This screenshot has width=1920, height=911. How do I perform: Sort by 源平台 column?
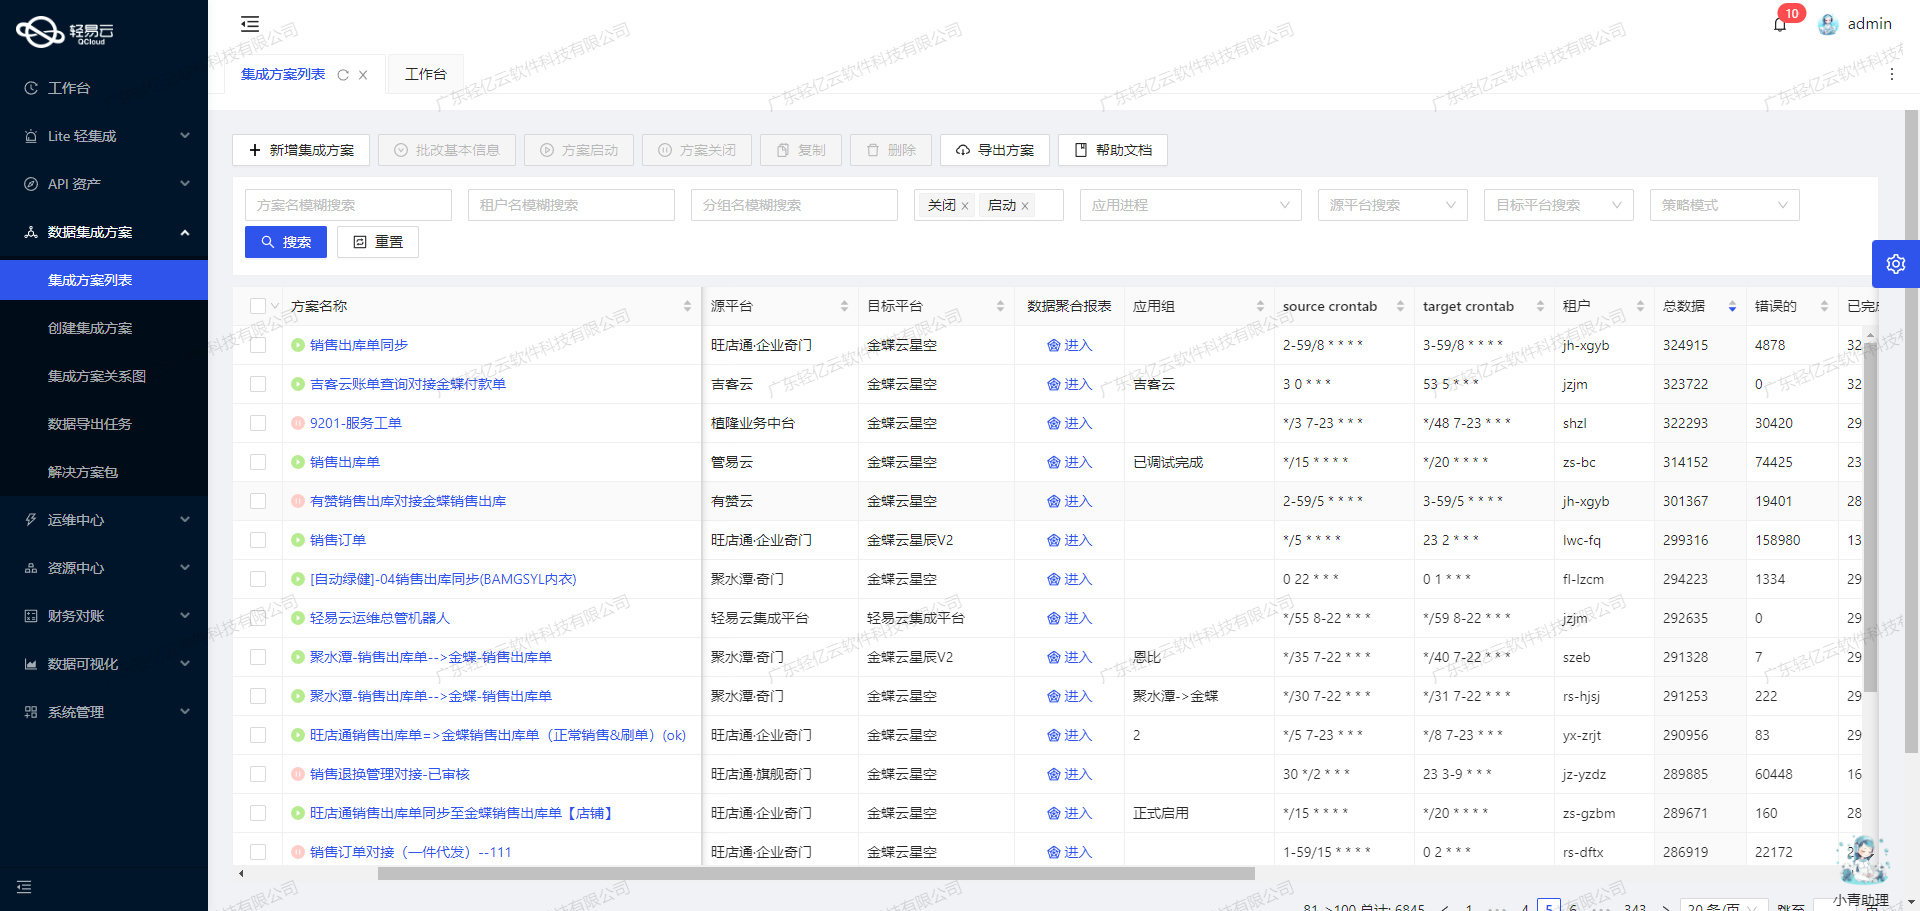tap(844, 306)
